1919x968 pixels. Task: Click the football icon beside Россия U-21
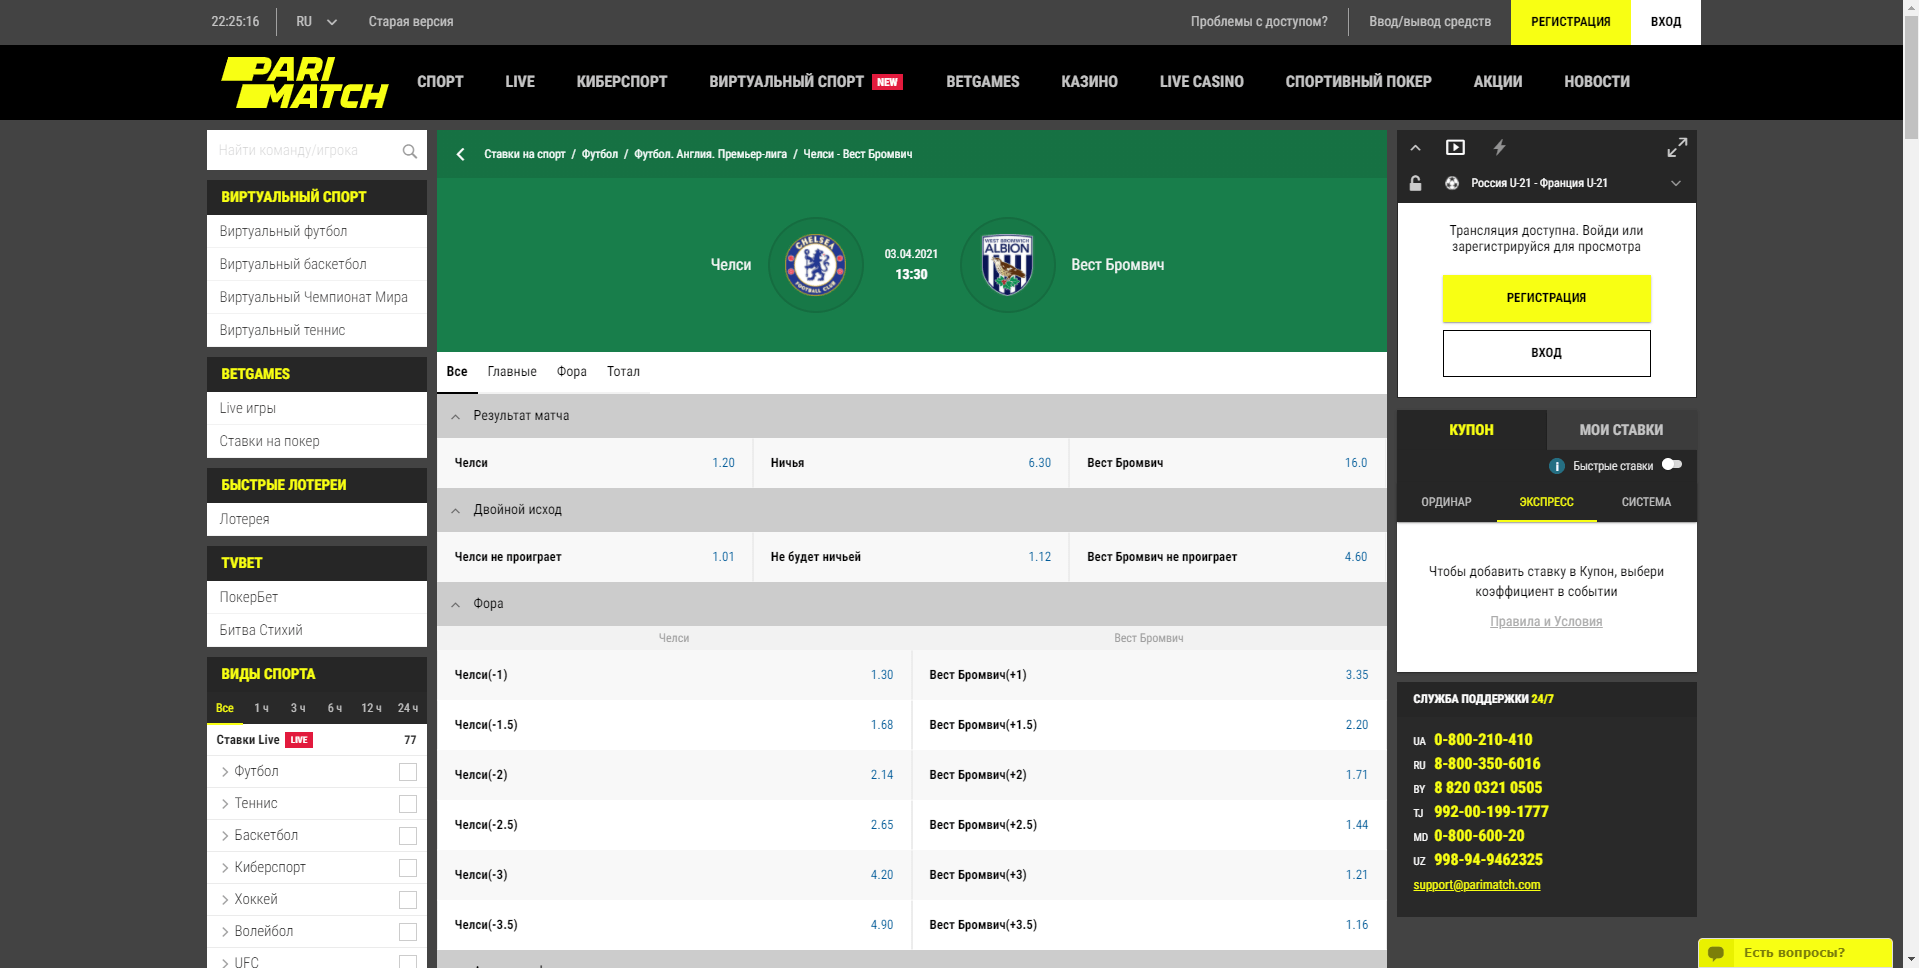click(x=1452, y=183)
